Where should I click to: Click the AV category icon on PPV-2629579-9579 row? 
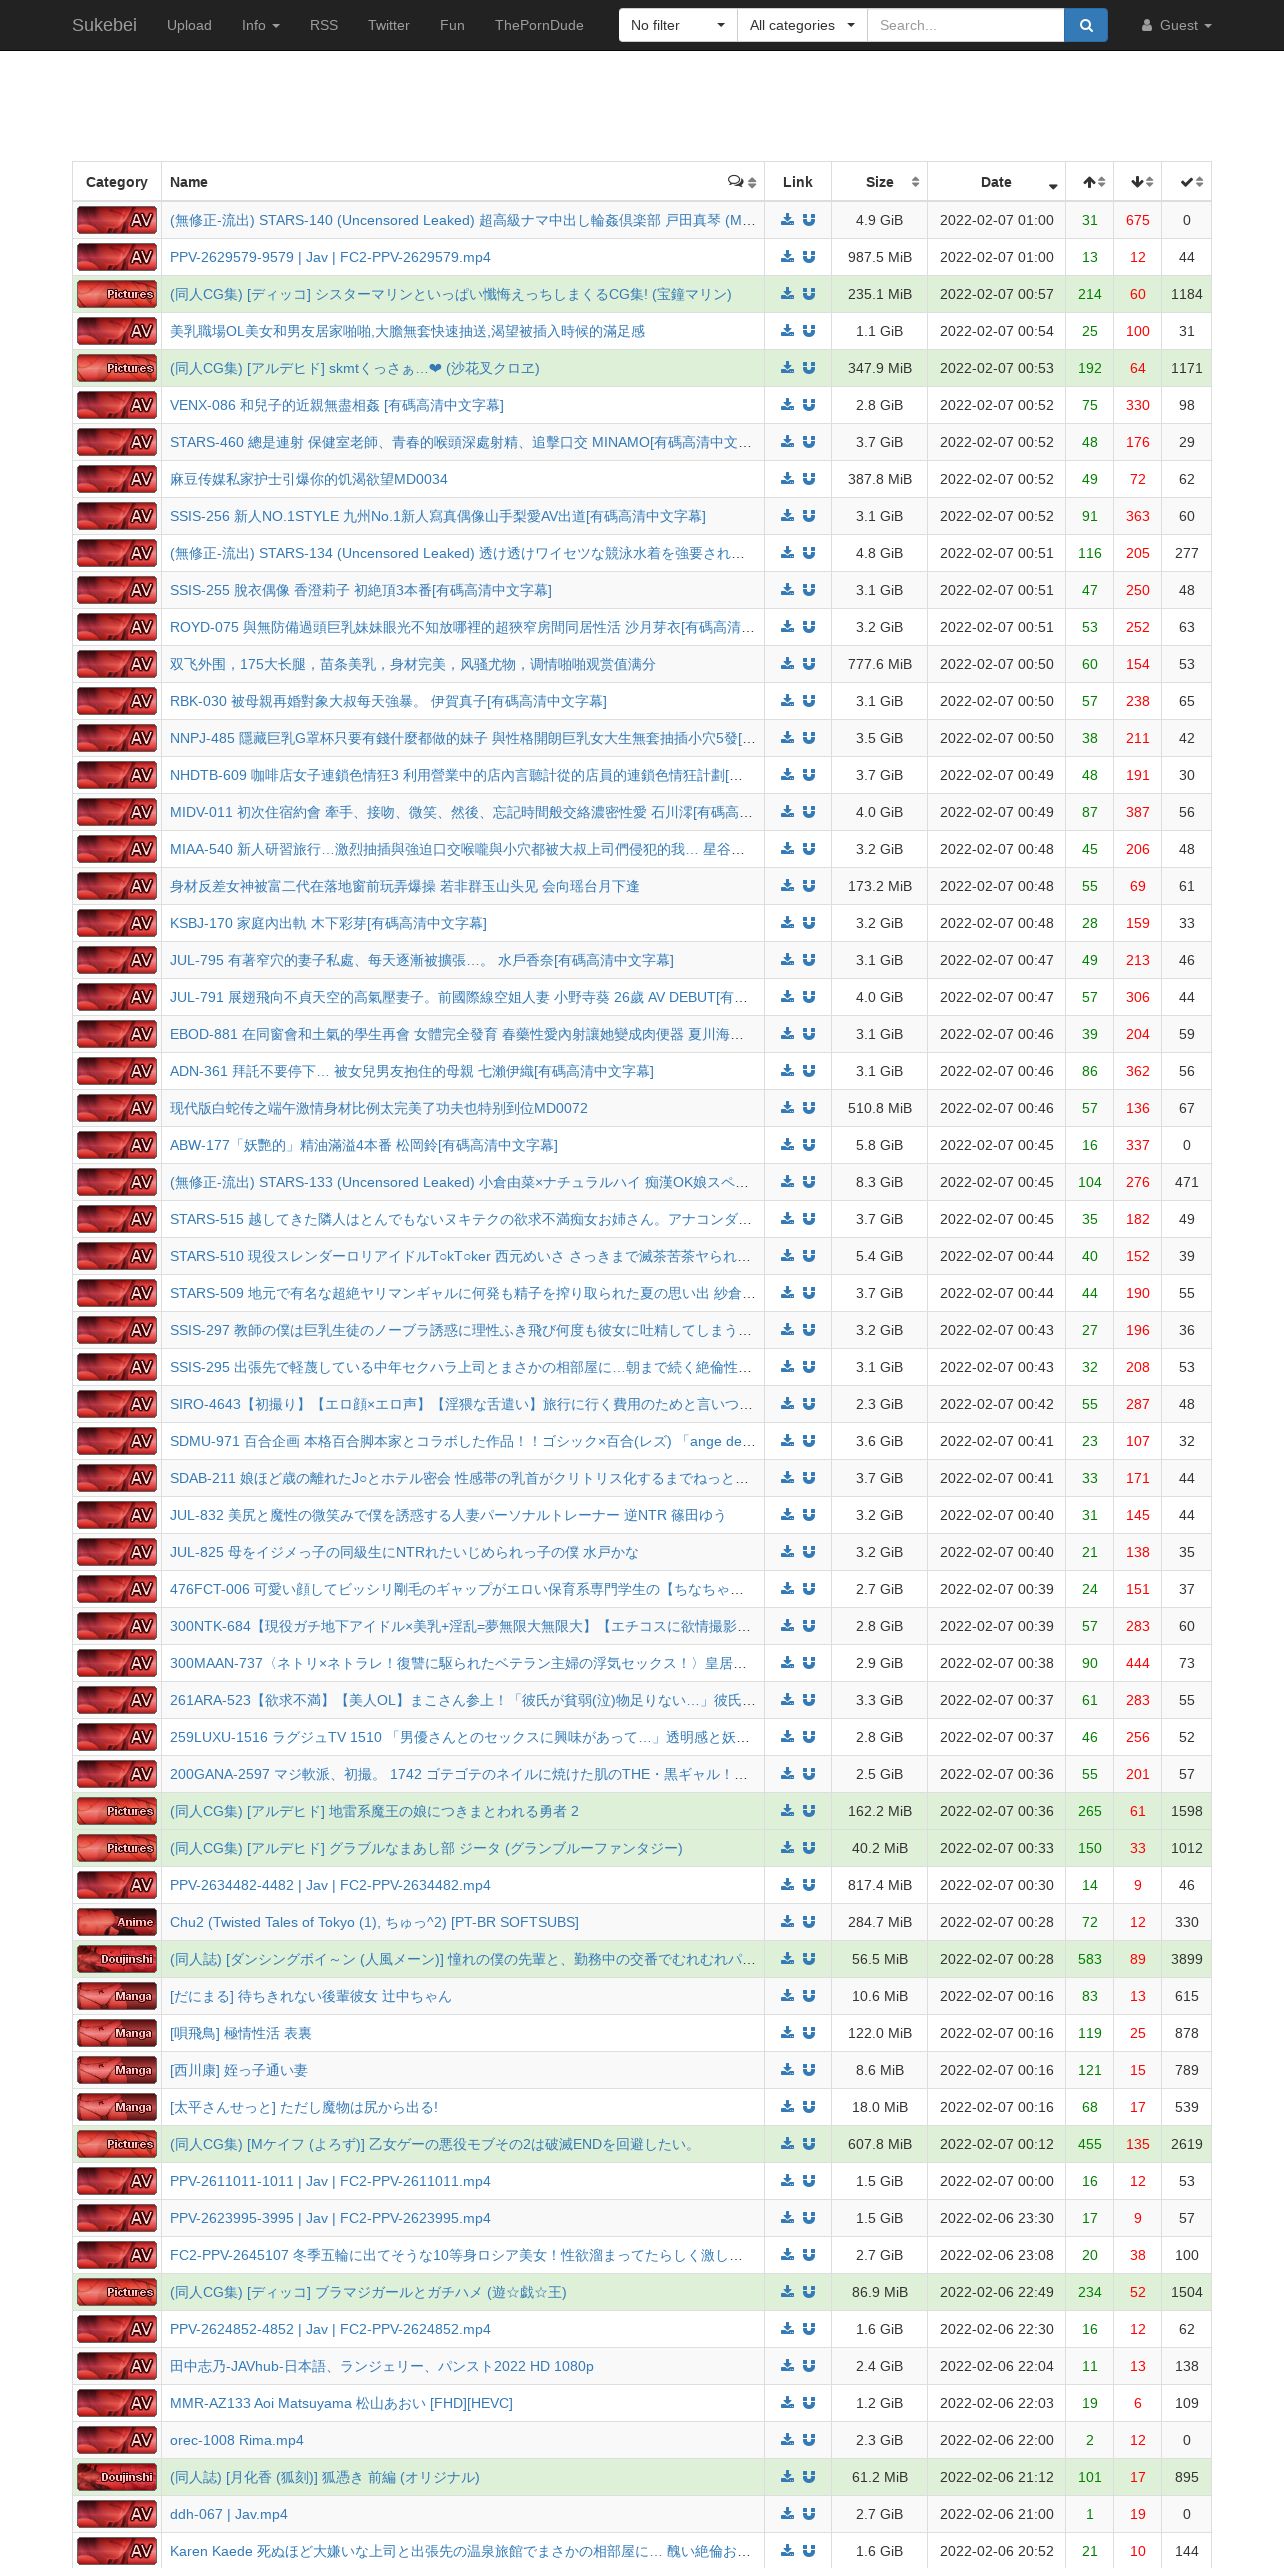pos(117,257)
